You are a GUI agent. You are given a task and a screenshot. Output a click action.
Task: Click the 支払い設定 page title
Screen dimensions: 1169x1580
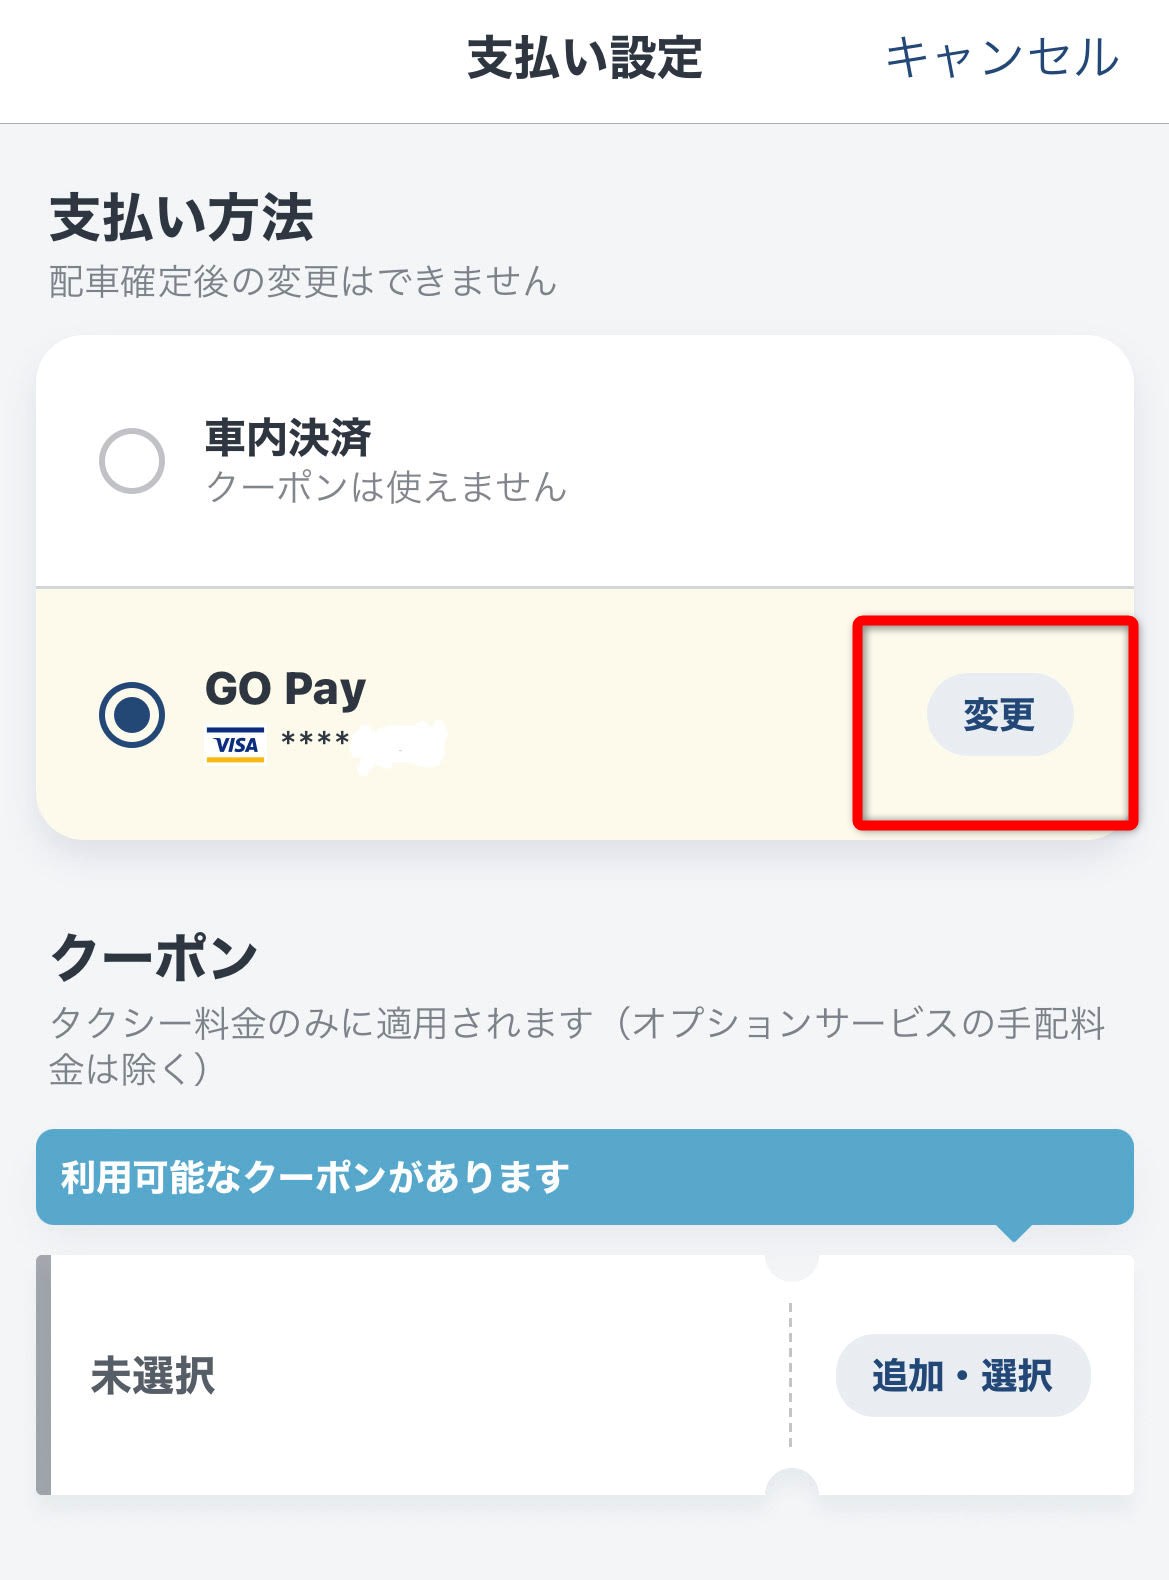(x=584, y=58)
